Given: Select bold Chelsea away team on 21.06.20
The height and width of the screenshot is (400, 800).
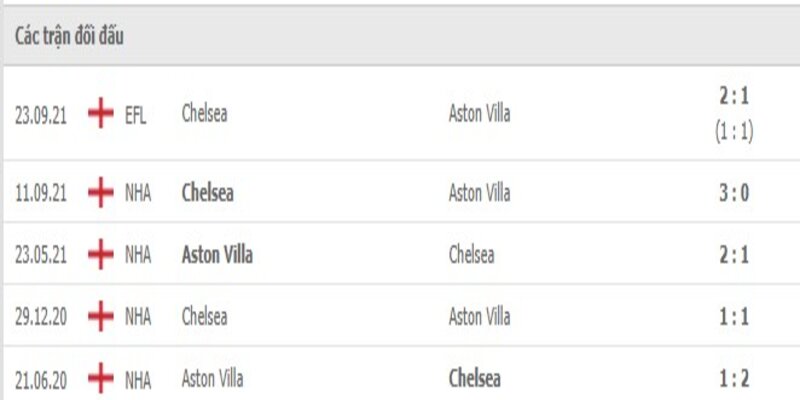Looking at the screenshot, I should [475, 379].
